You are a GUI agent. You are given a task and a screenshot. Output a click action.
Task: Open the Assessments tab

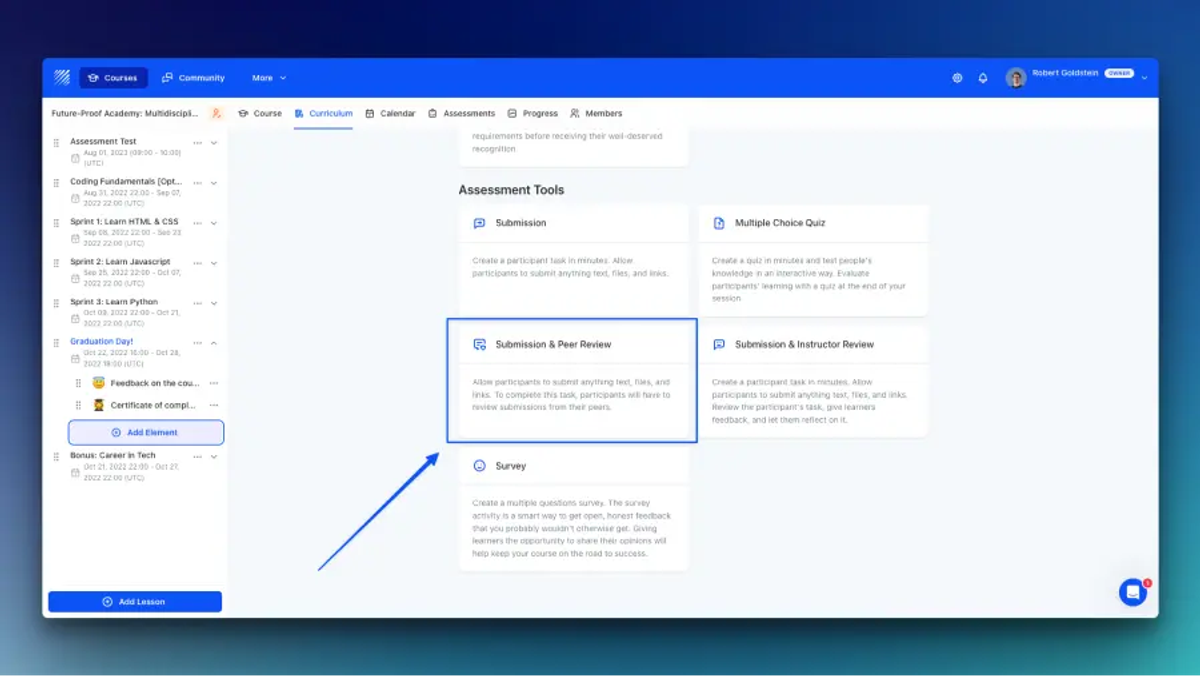[461, 114]
